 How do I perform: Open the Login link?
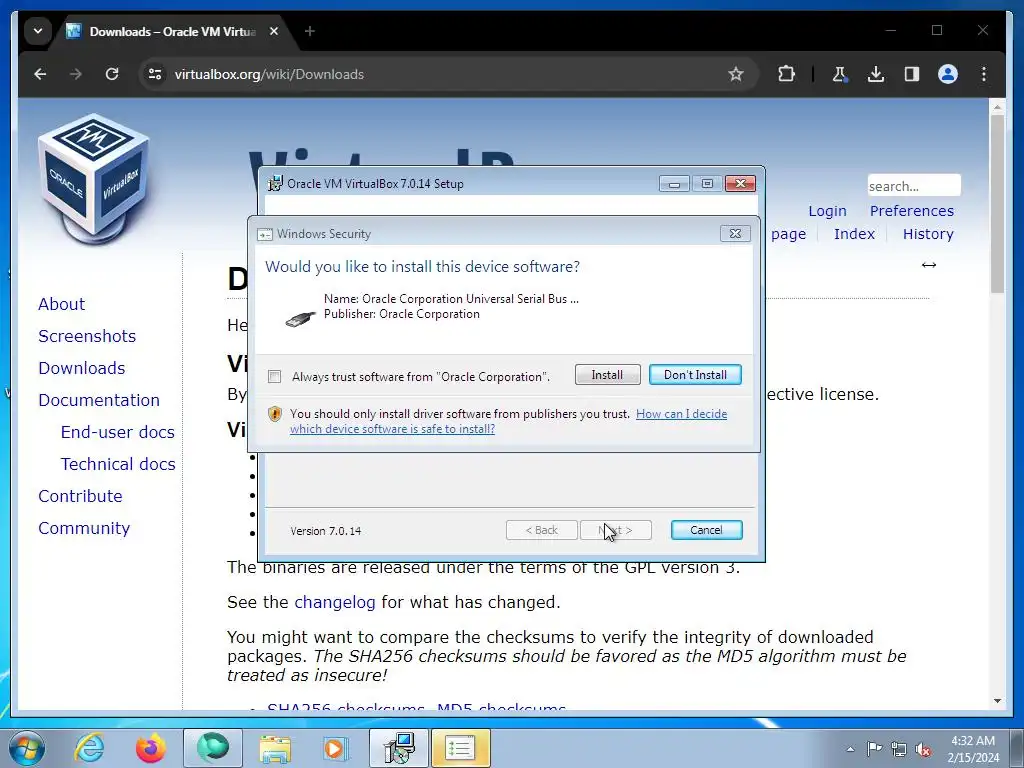click(827, 211)
